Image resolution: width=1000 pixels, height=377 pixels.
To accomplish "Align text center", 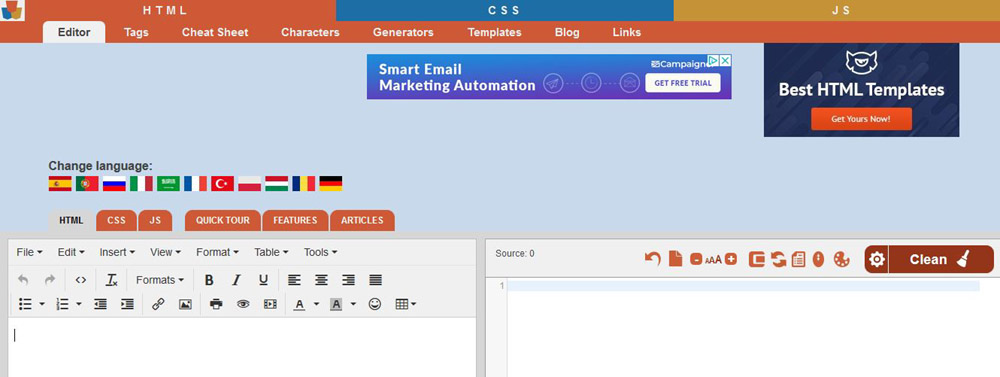I will pyautogui.click(x=321, y=280).
